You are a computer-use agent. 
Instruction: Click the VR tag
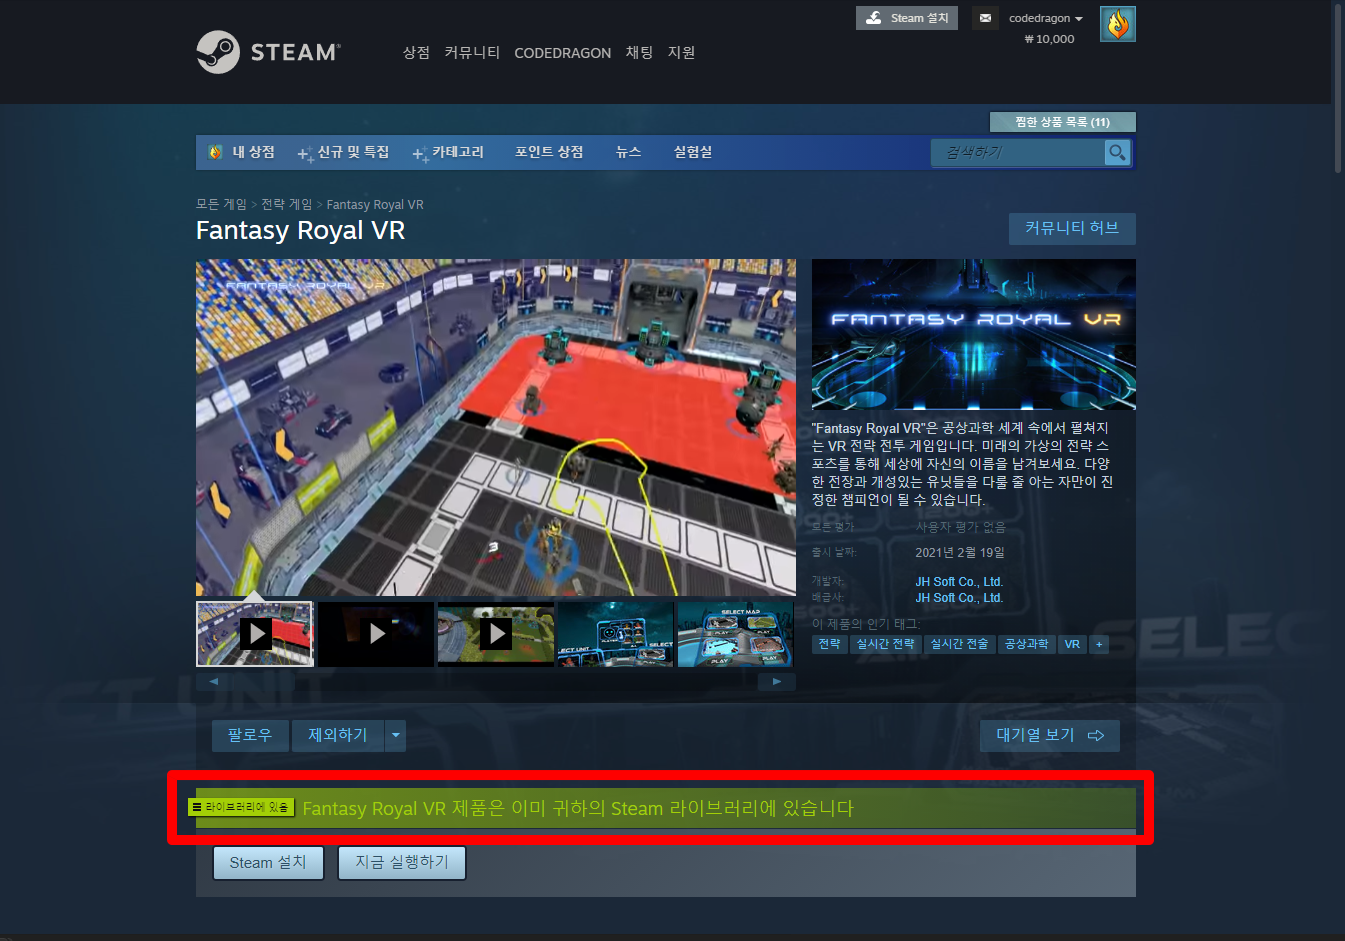[1072, 644]
